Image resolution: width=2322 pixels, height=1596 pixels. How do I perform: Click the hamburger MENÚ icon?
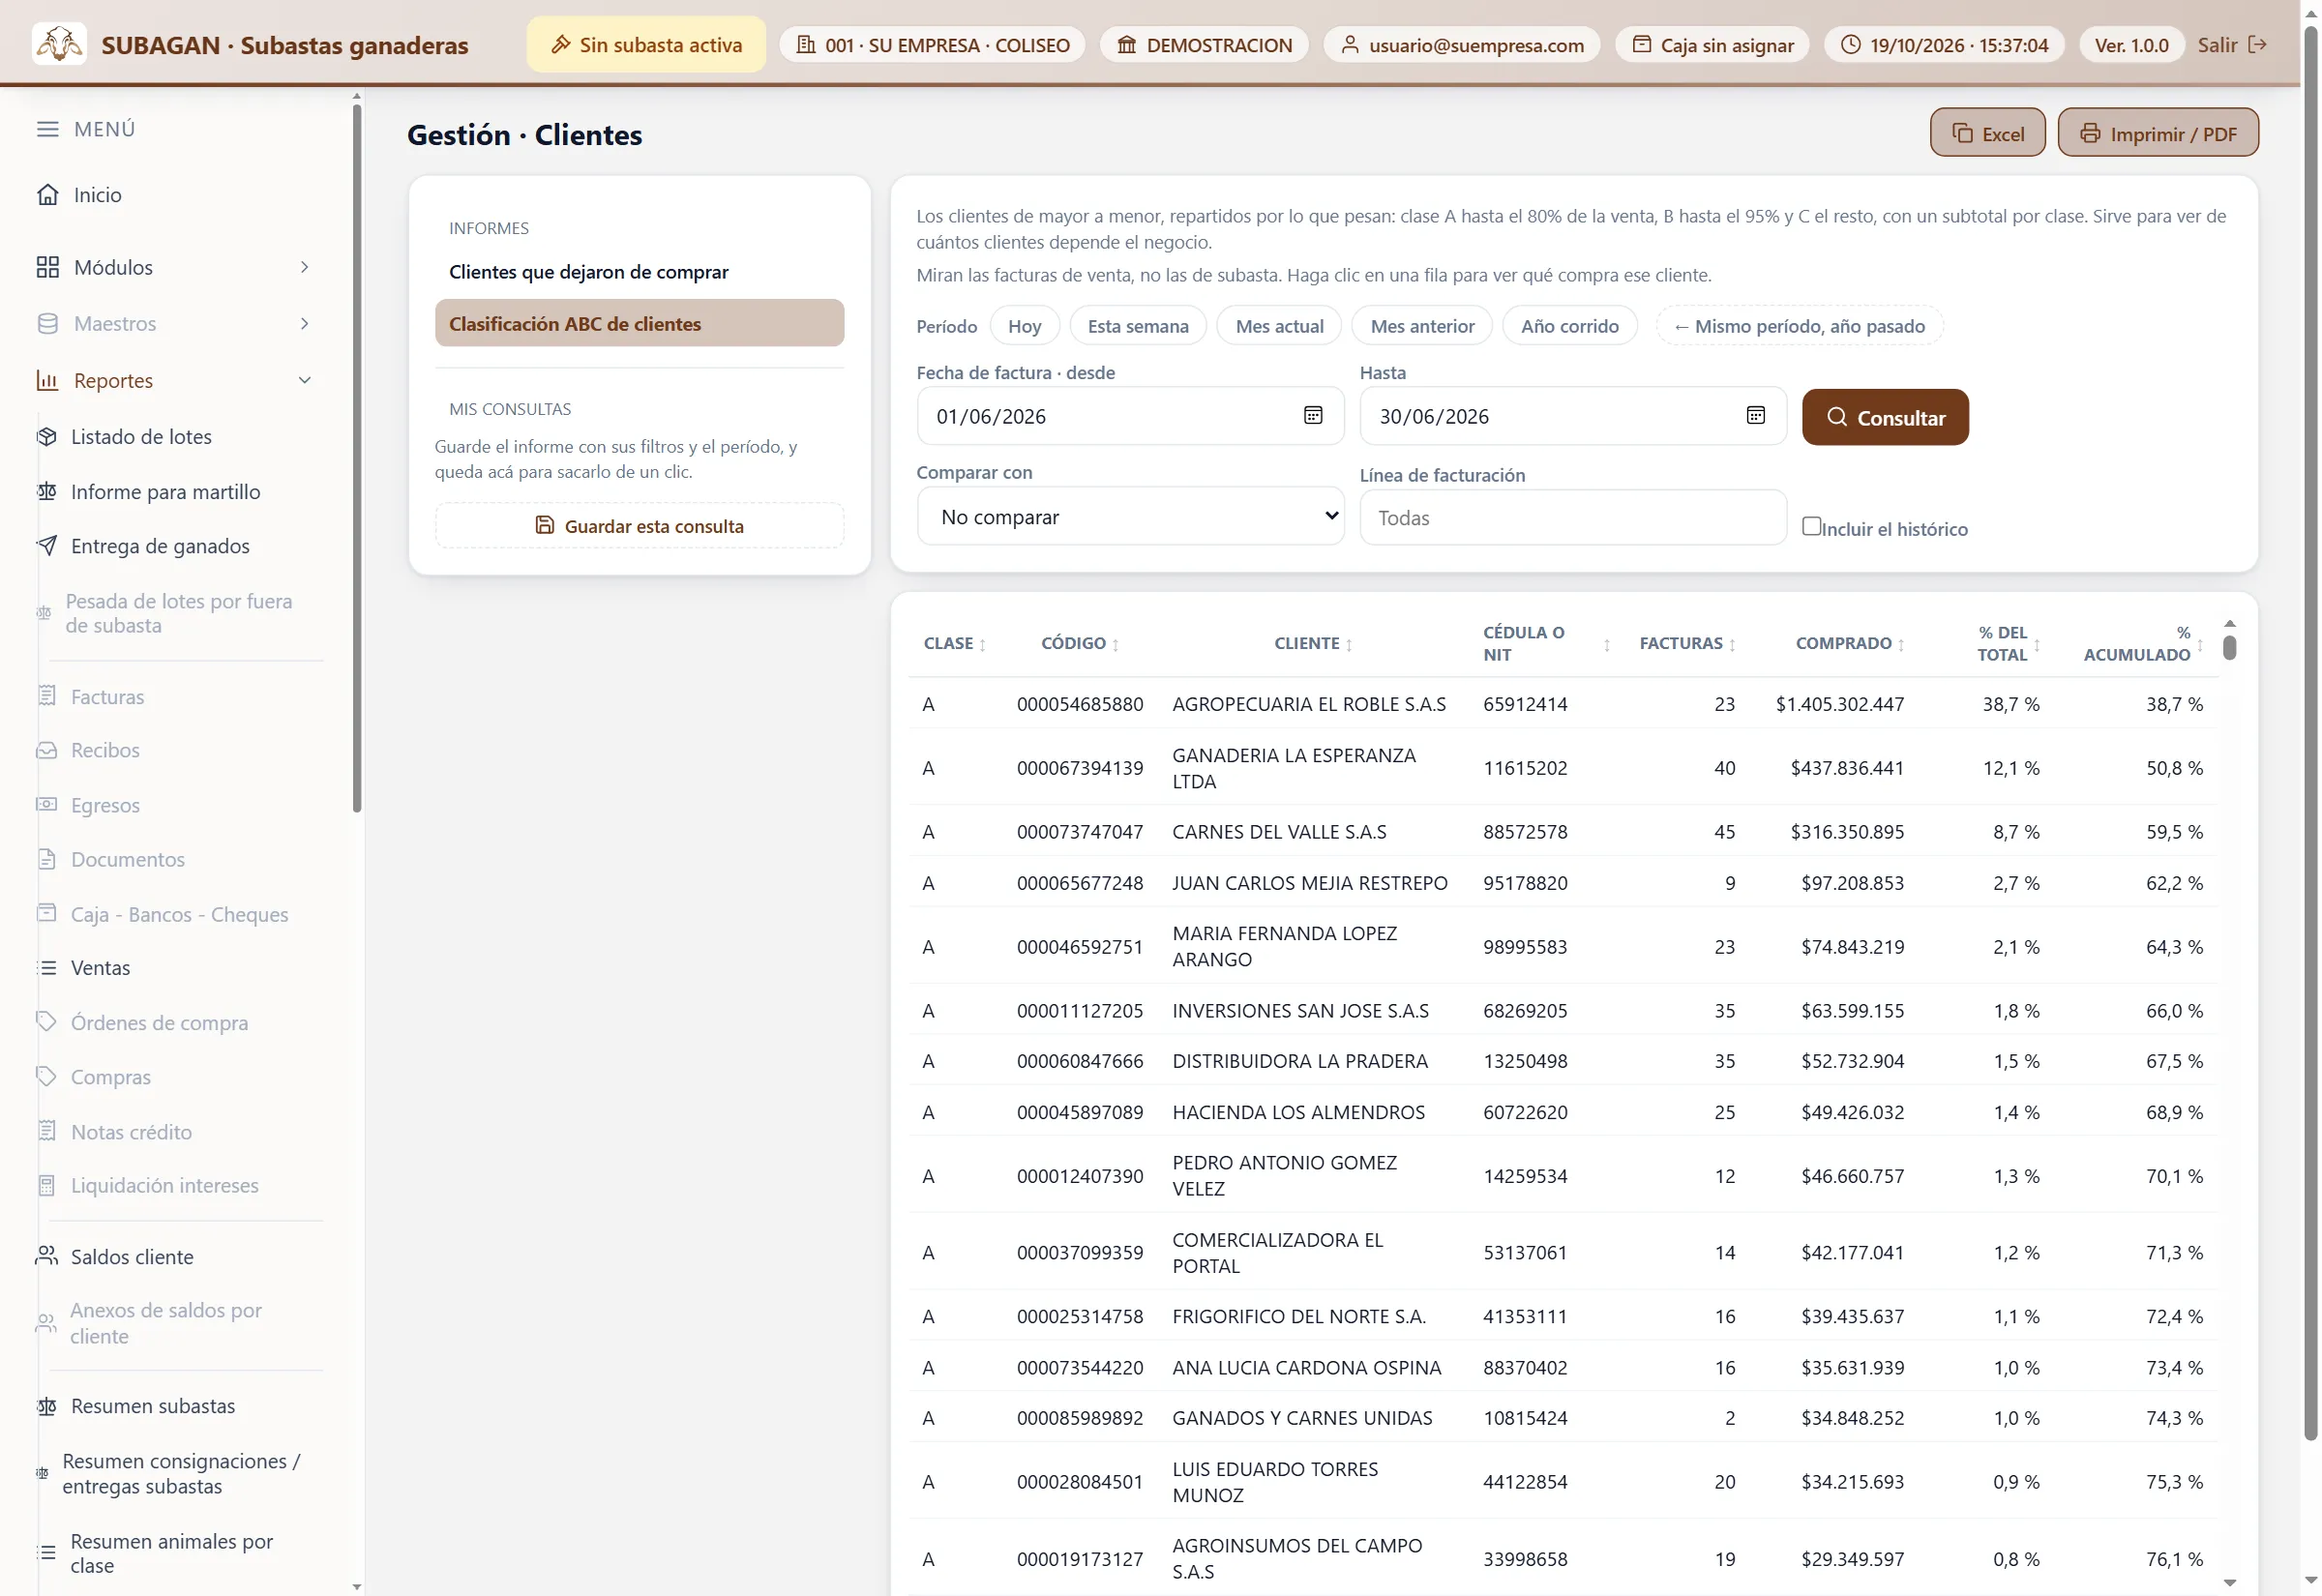(x=47, y=129)
